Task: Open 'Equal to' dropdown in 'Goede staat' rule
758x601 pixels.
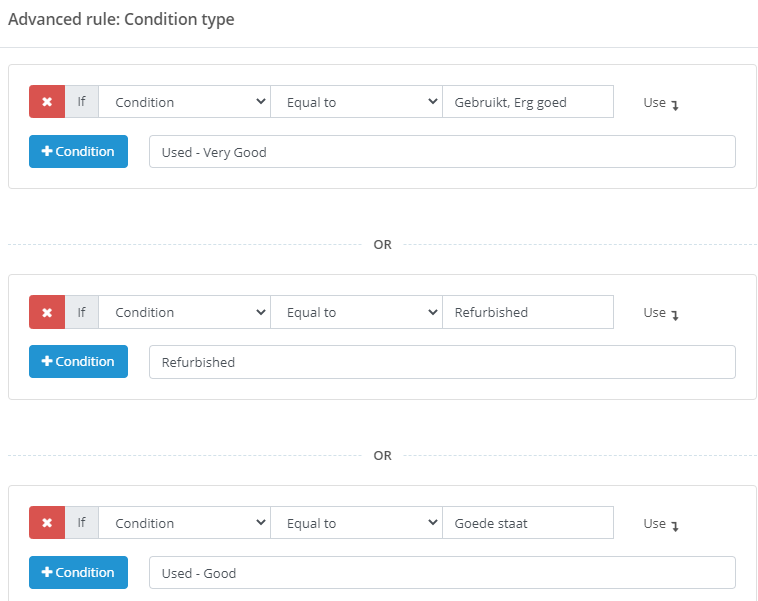Action: click(357, 523)
